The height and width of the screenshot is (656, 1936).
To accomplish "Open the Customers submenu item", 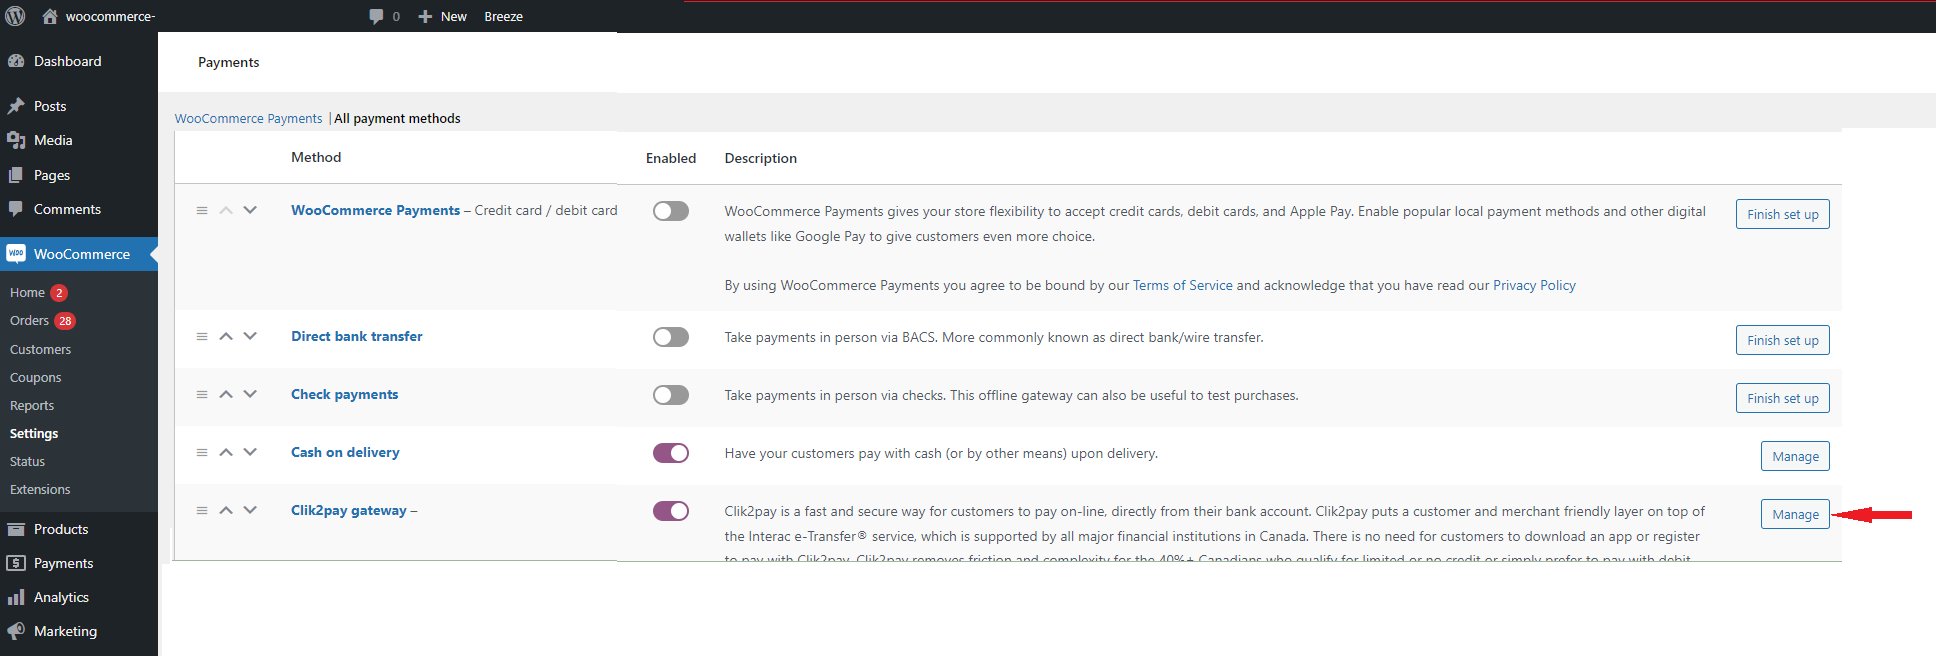I will [41, 349].
